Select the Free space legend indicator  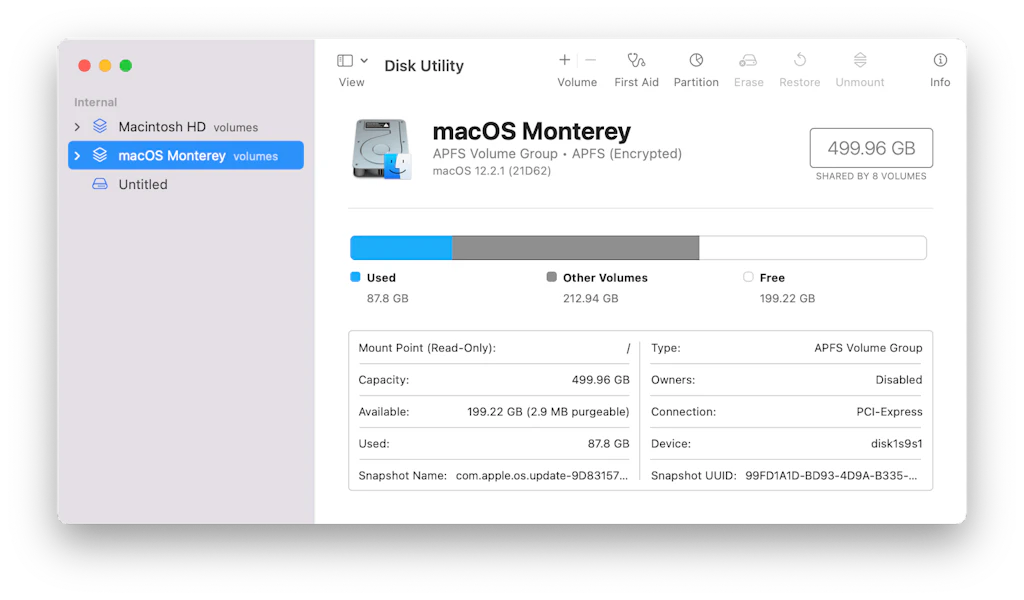click(x=747, y=277)
